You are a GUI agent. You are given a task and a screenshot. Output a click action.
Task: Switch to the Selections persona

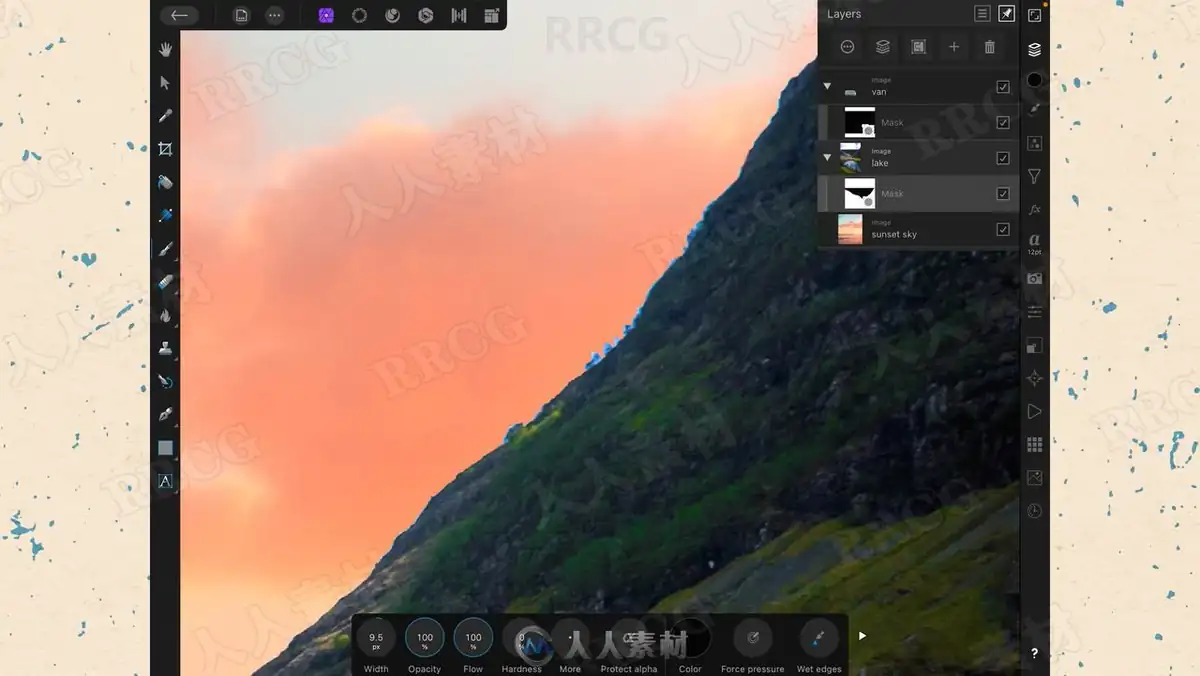point(359,15)
